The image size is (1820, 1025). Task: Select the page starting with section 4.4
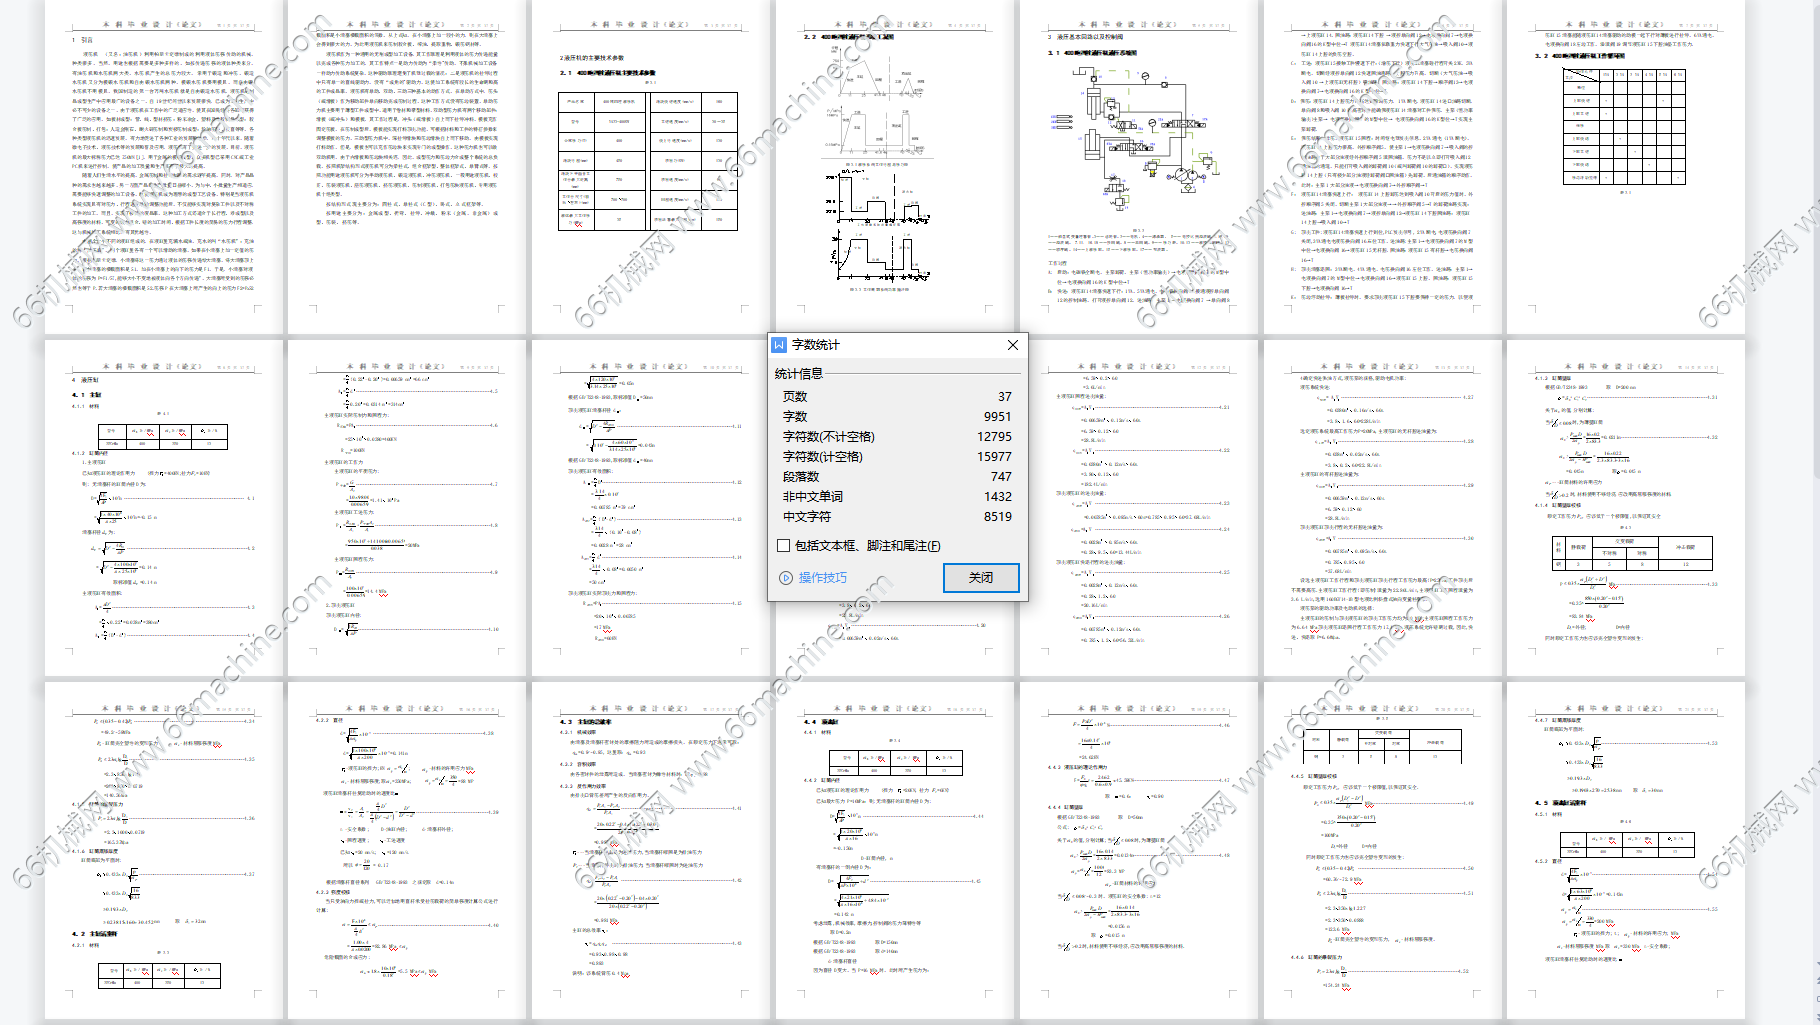click(x=894, y=850)
